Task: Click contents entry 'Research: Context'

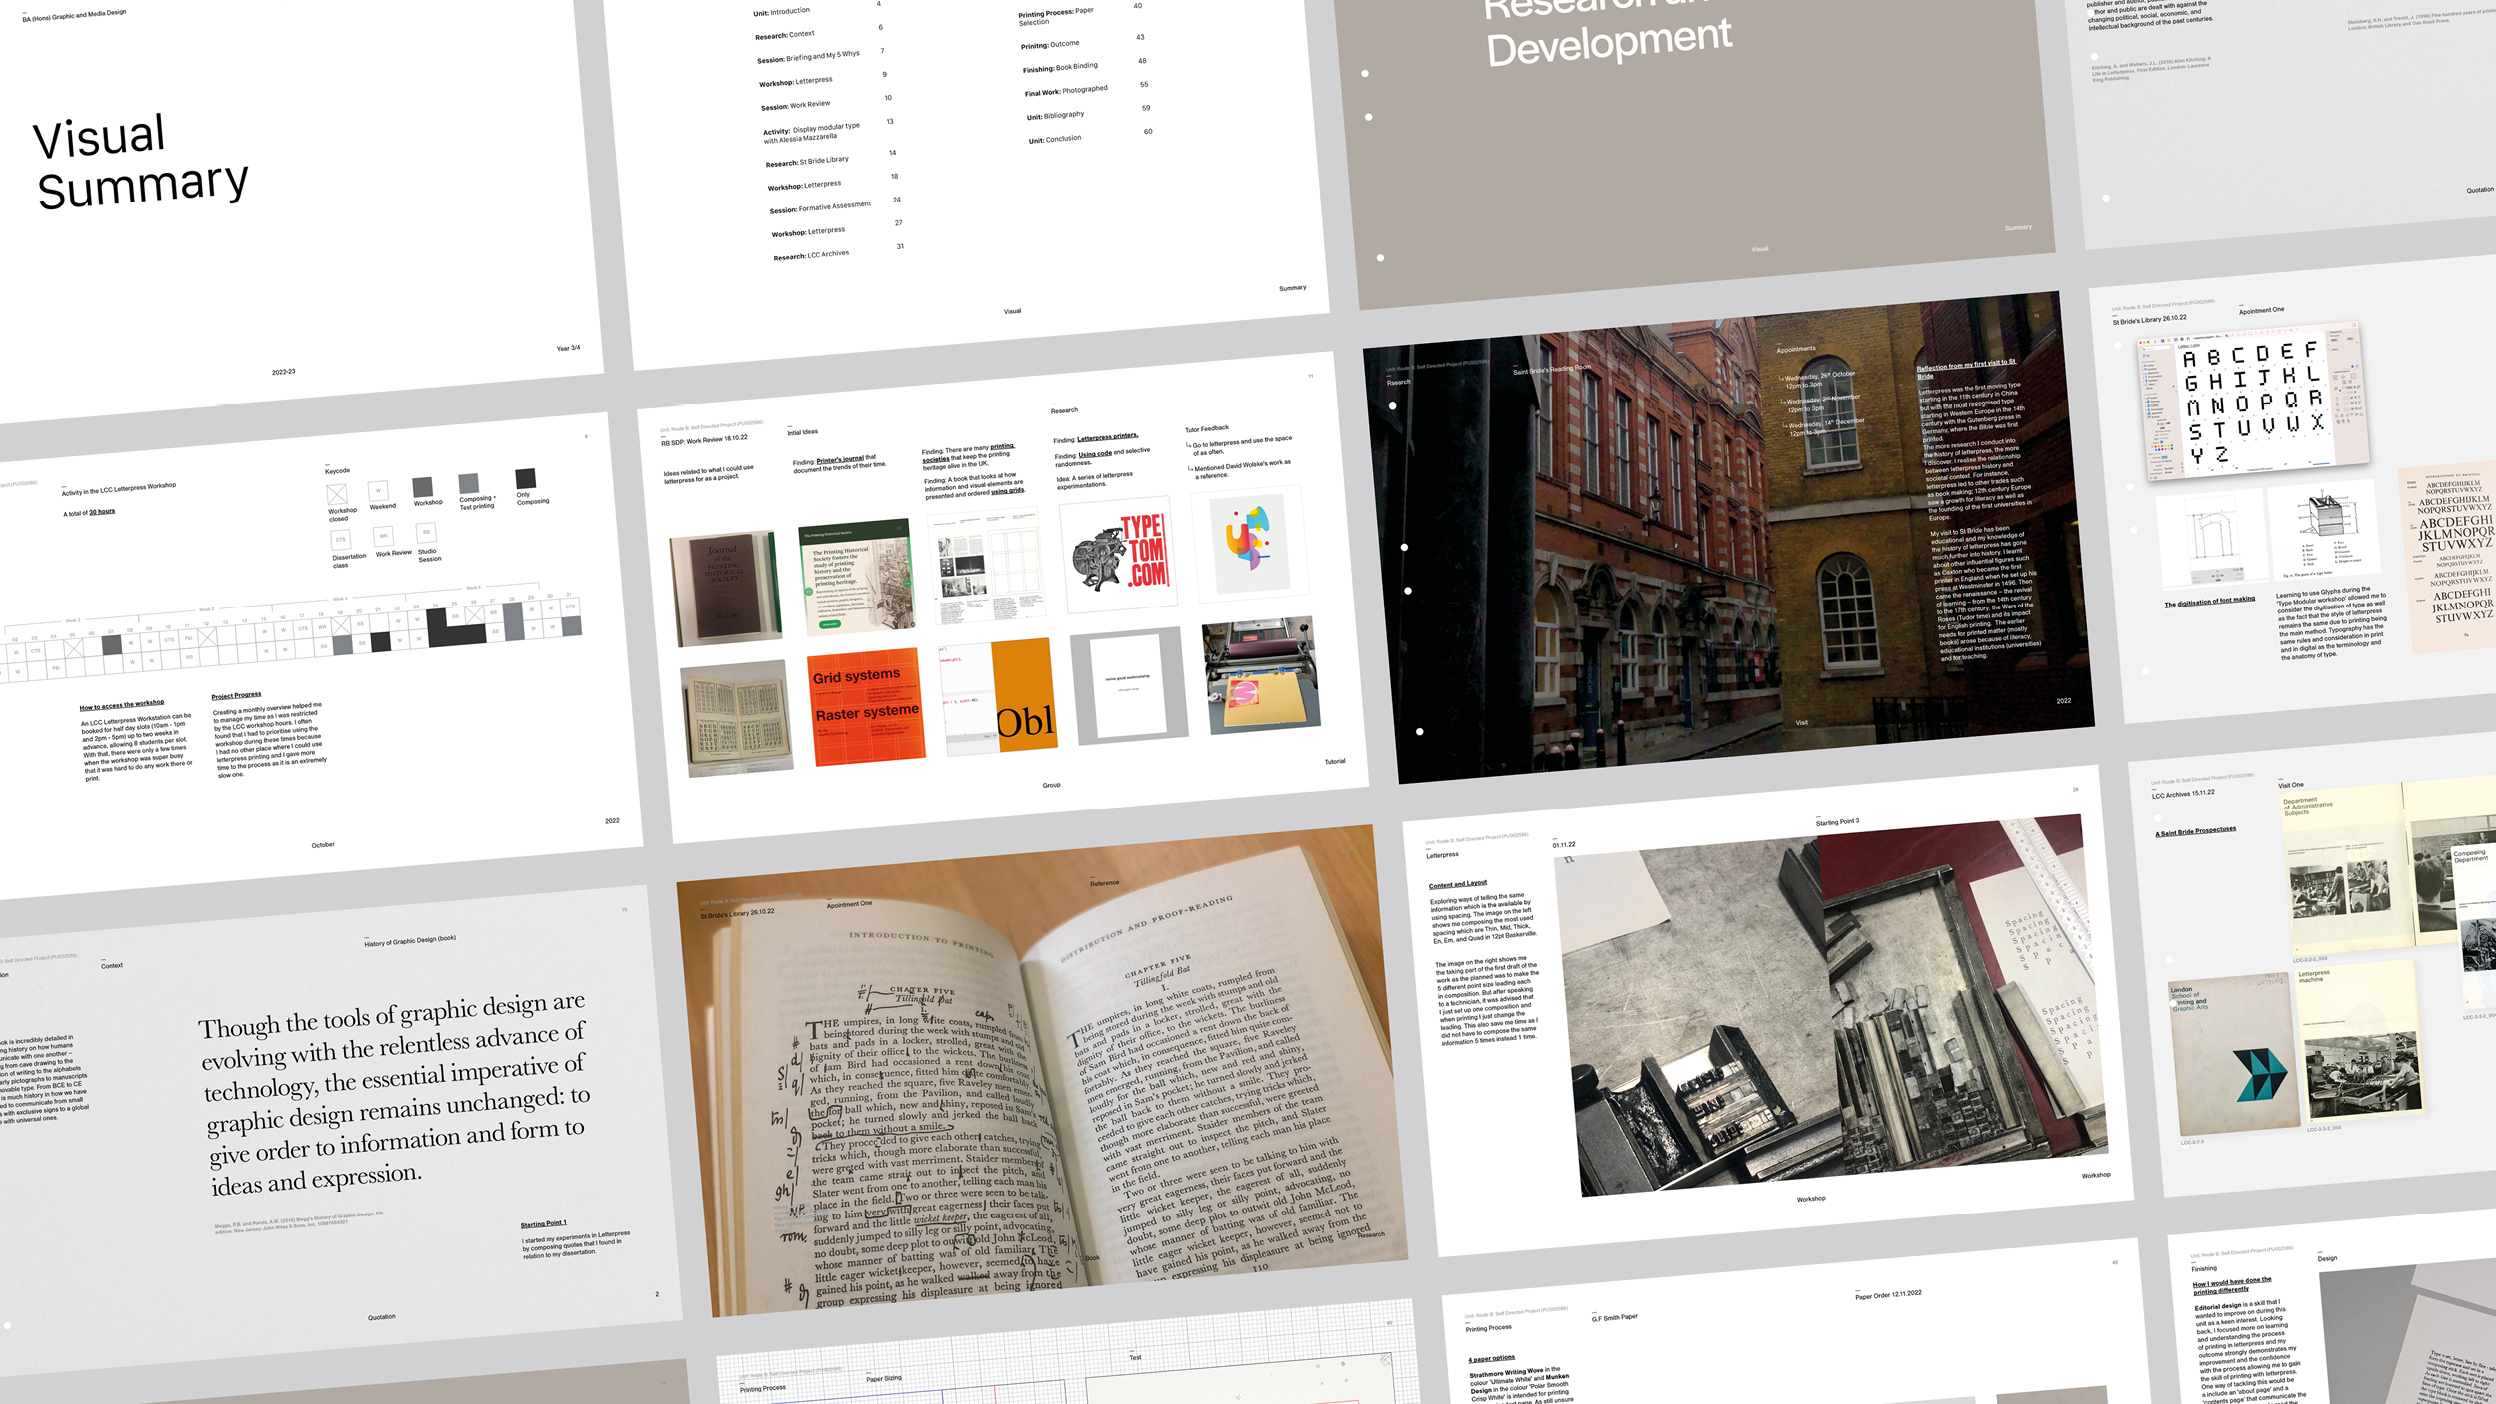Action: [785, 35]
